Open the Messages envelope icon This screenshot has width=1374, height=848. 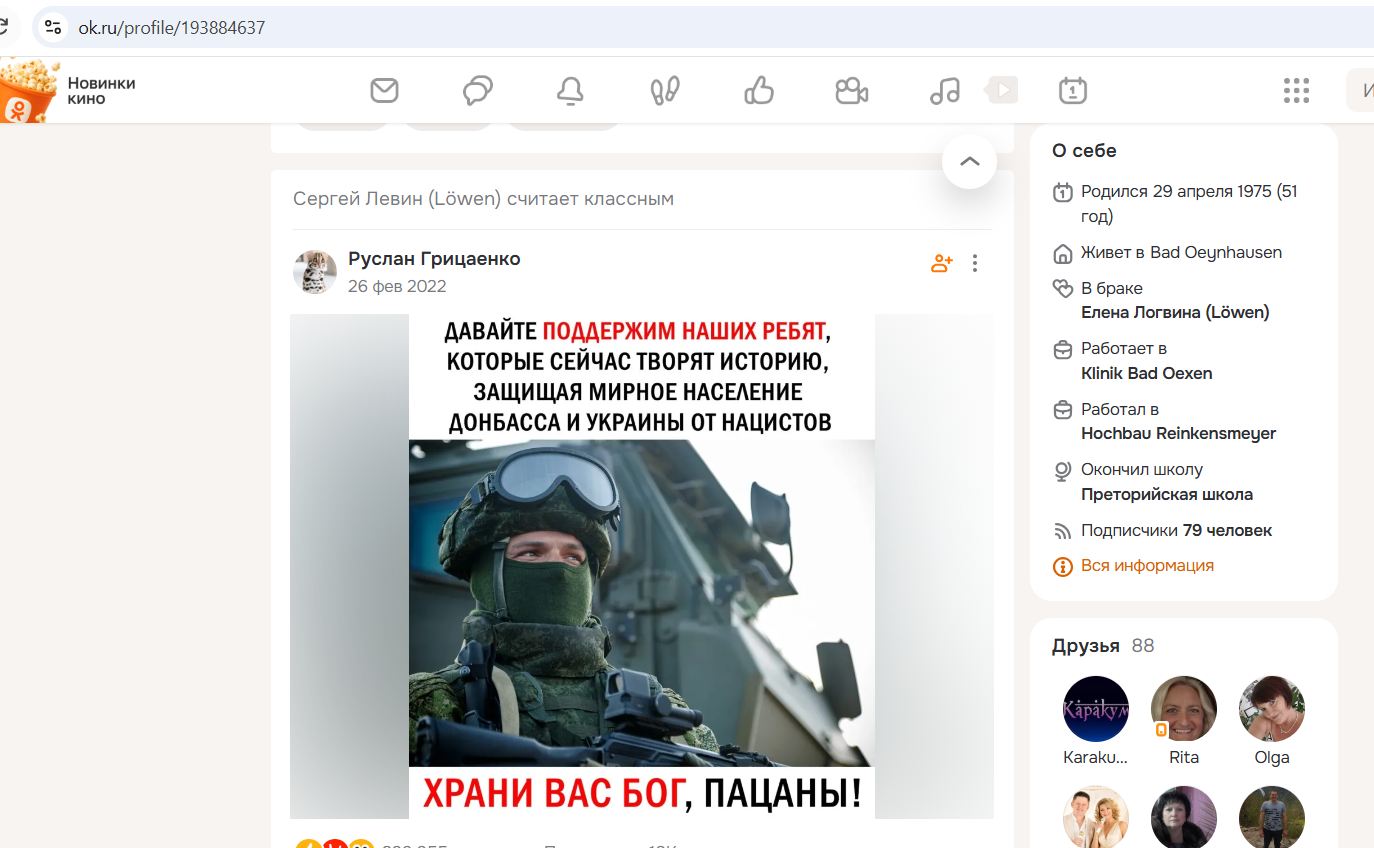384,91
